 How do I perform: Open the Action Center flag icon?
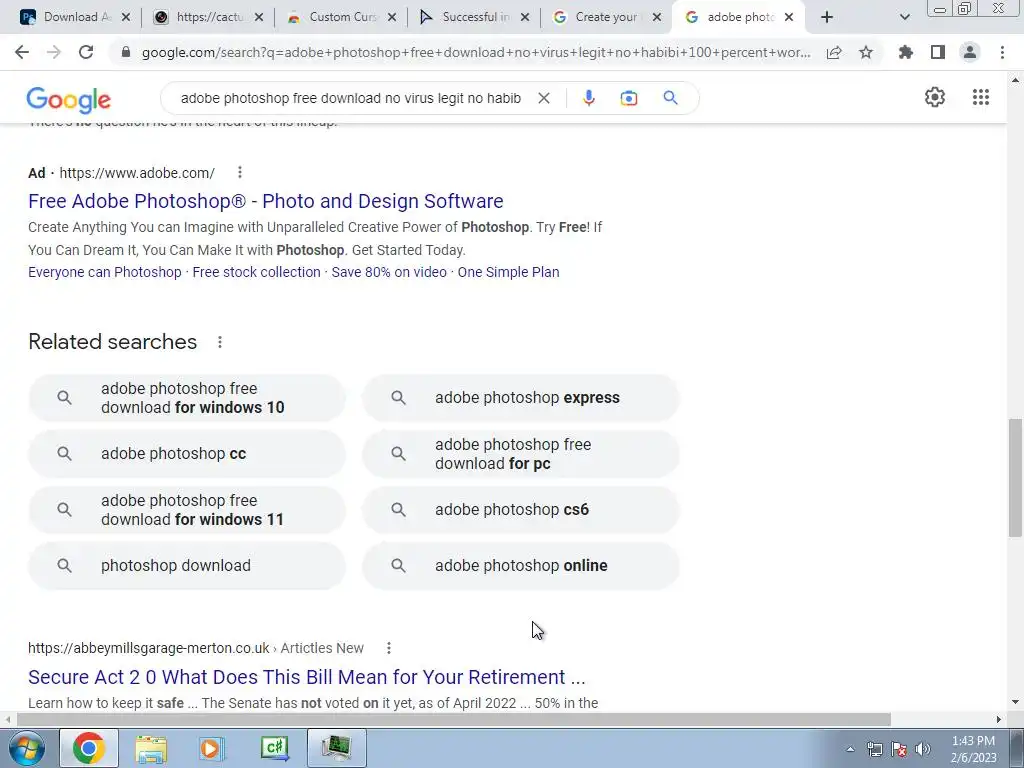pos(899,749)
